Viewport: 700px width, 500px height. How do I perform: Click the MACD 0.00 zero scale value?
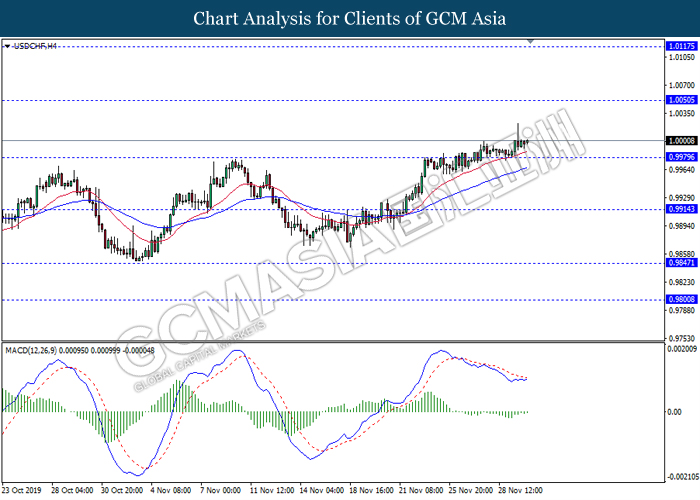pos(675,412)
